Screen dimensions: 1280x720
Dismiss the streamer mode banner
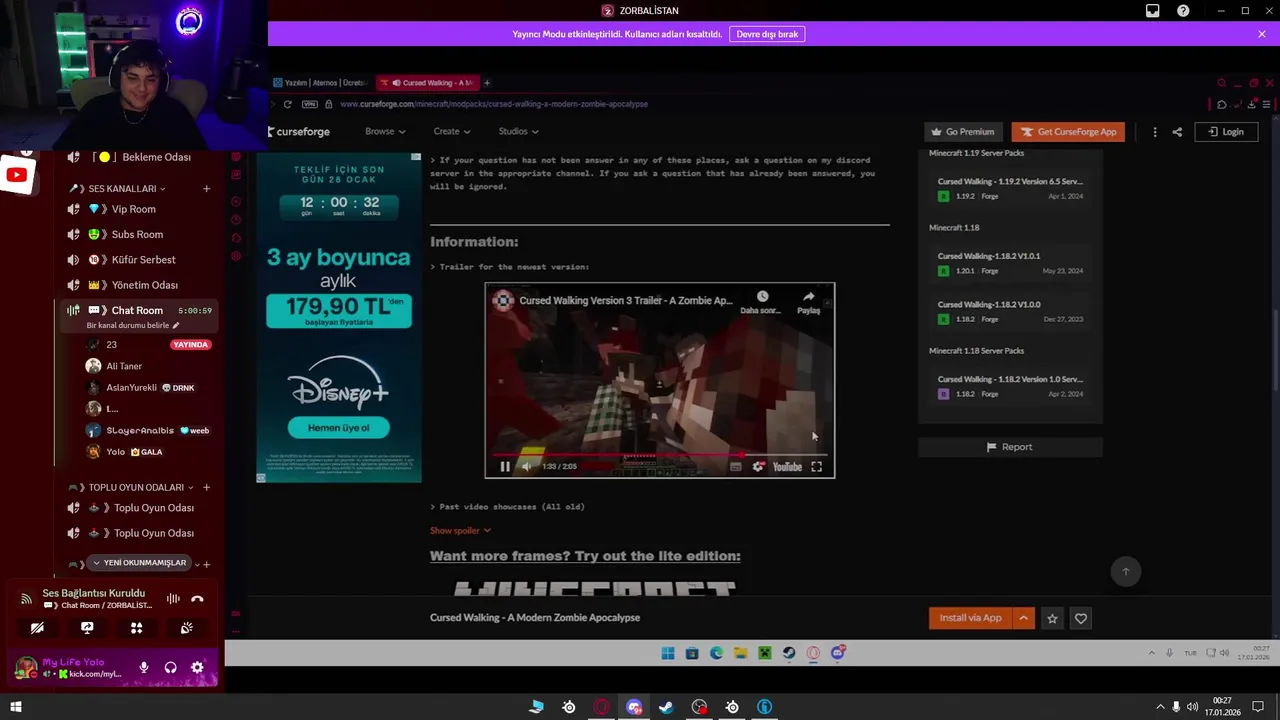(x=1262, y=34)
